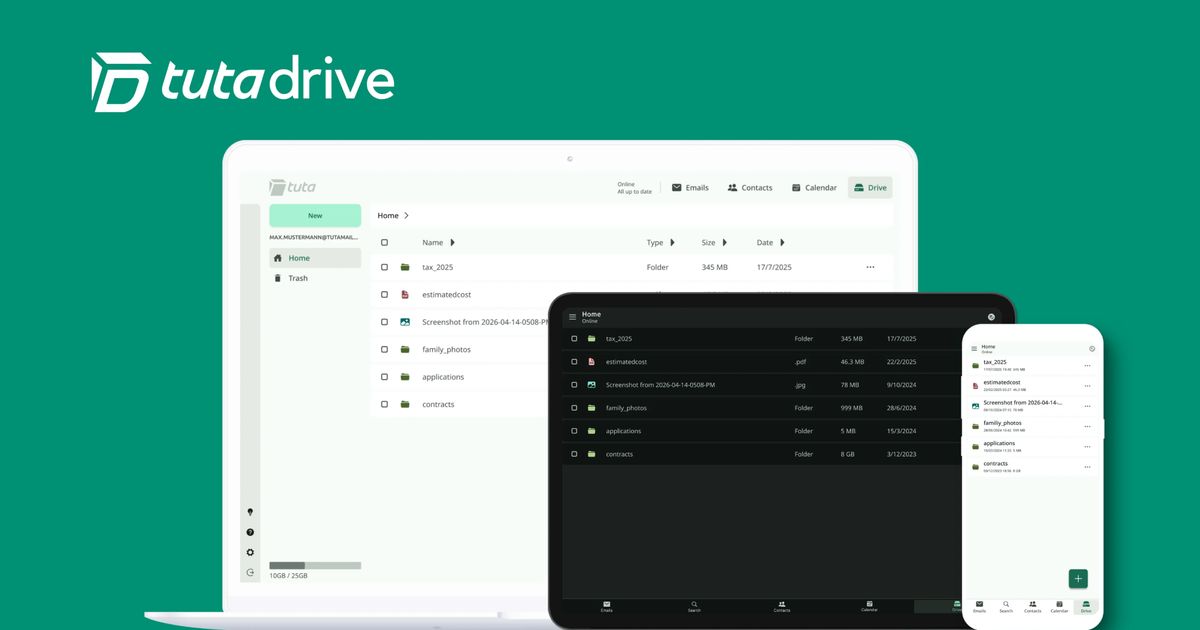Check Screenshot file checkbox on laptop
1200x630 pixels.
click(x=384, y=322)
